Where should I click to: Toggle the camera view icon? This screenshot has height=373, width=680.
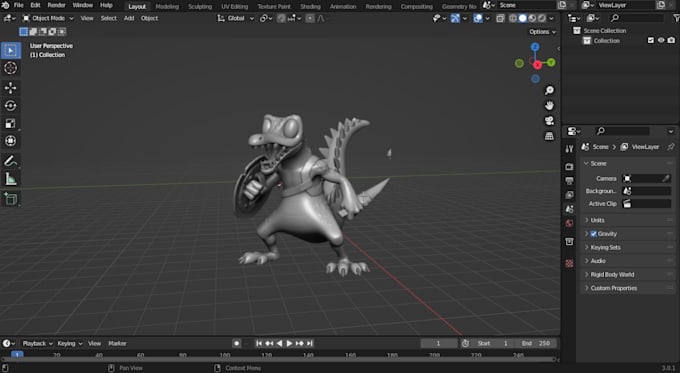coord(549,121)
